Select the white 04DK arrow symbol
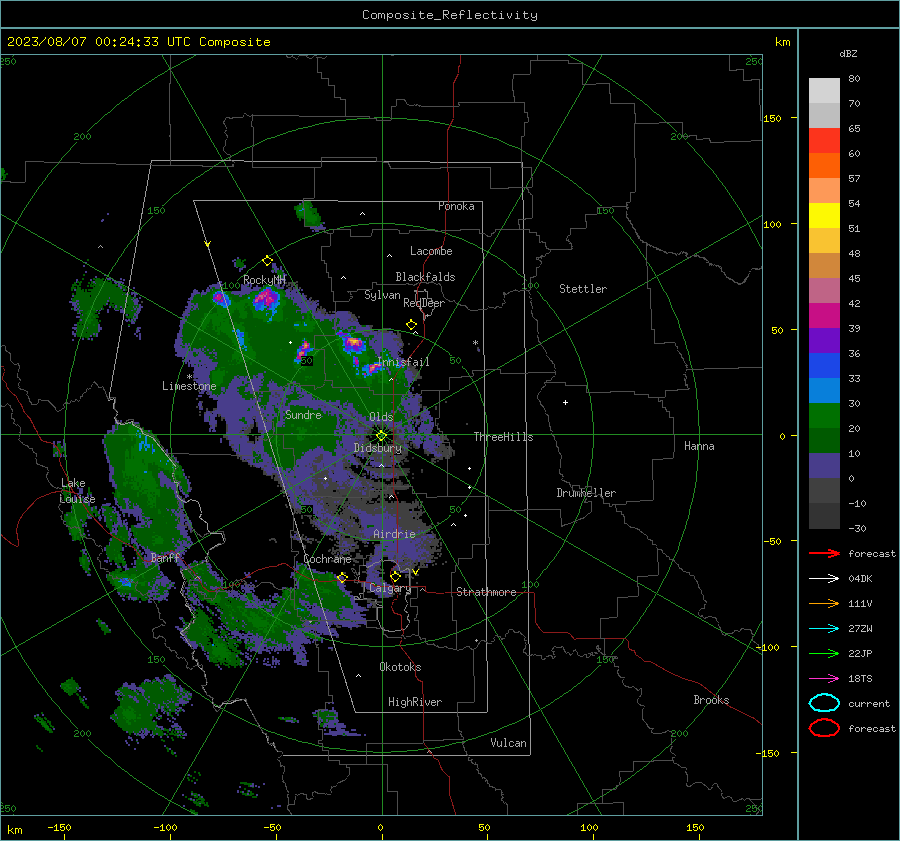This screenshot has width=900, height=841. tap(824, 579)
